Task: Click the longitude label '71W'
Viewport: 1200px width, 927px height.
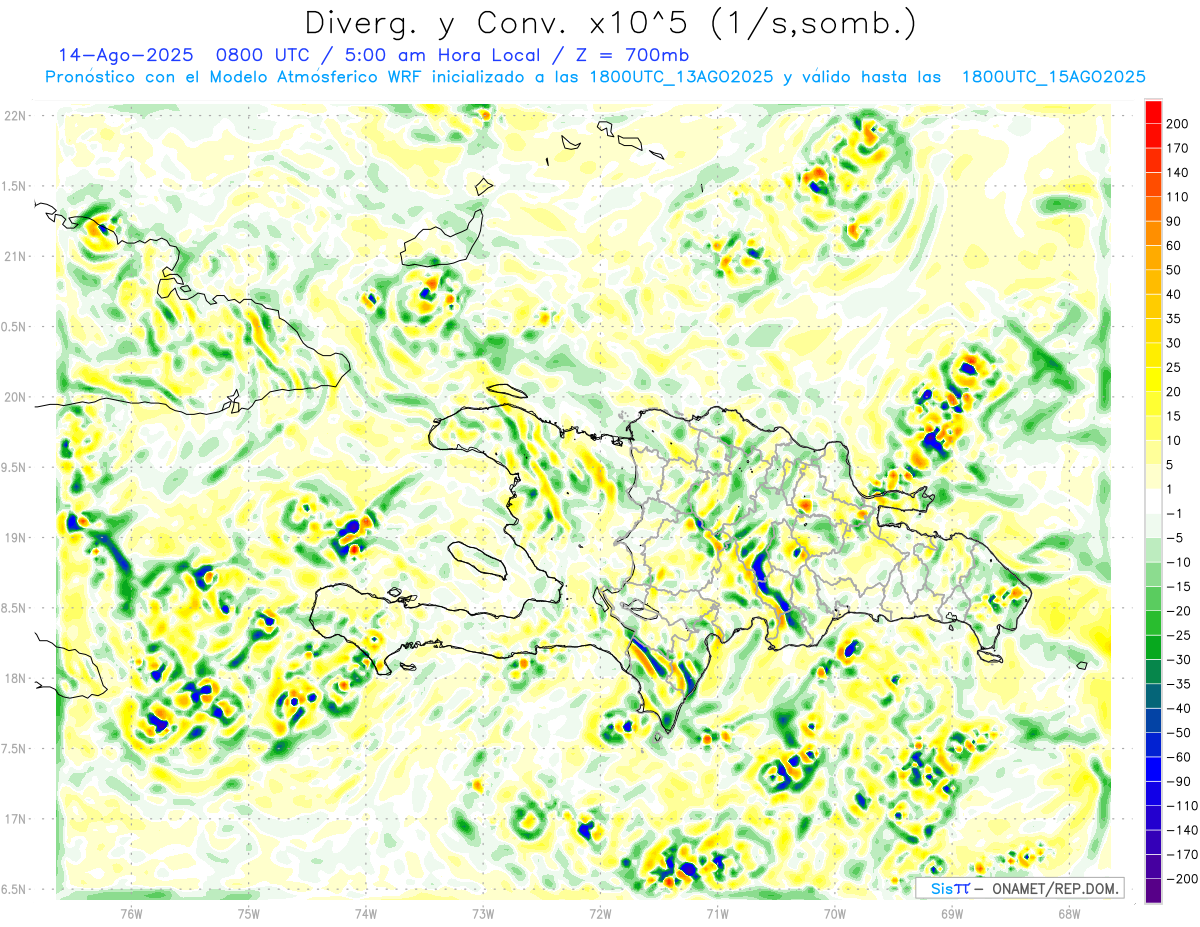Action: click(717, 913)
